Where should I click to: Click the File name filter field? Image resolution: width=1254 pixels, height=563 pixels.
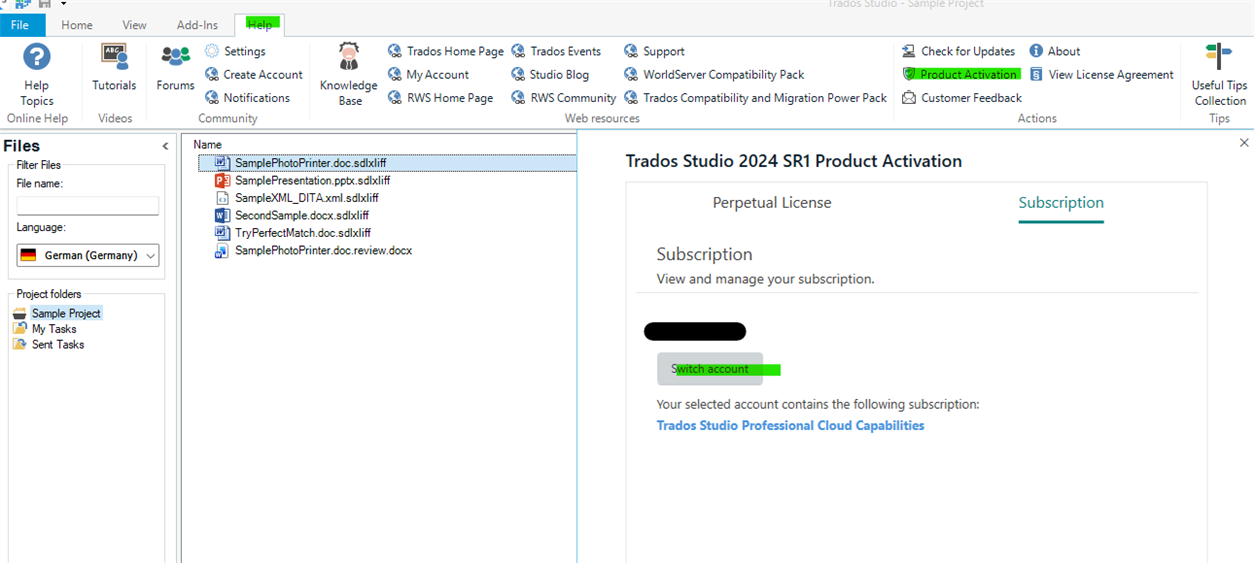pyautogui.click(x=88, y=205)
